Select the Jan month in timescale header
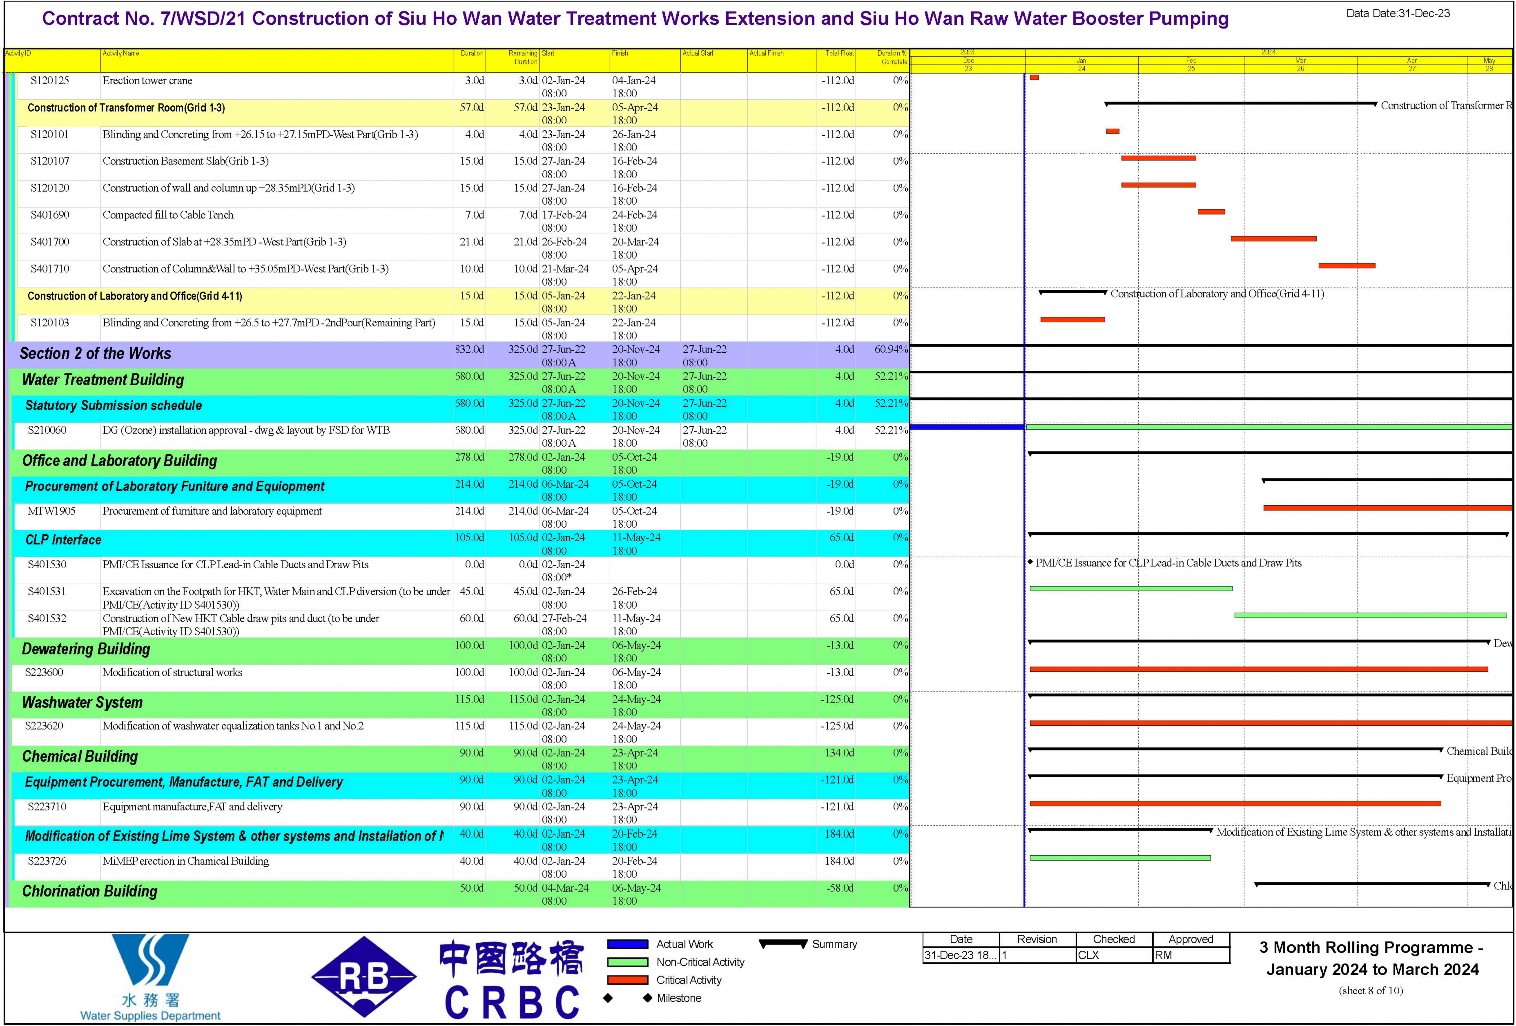1516x1026 pixels. [1081, 61]
